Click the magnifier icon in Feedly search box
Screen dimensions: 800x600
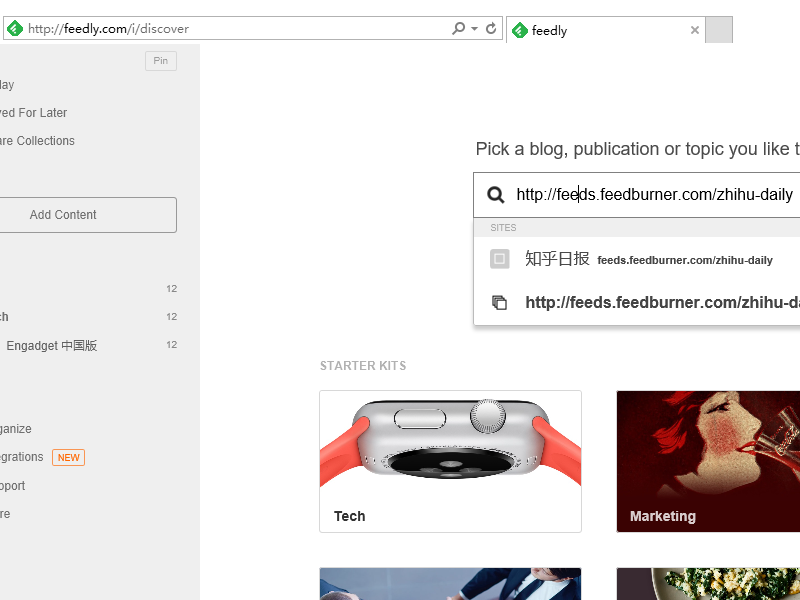(x=495, y=195)
